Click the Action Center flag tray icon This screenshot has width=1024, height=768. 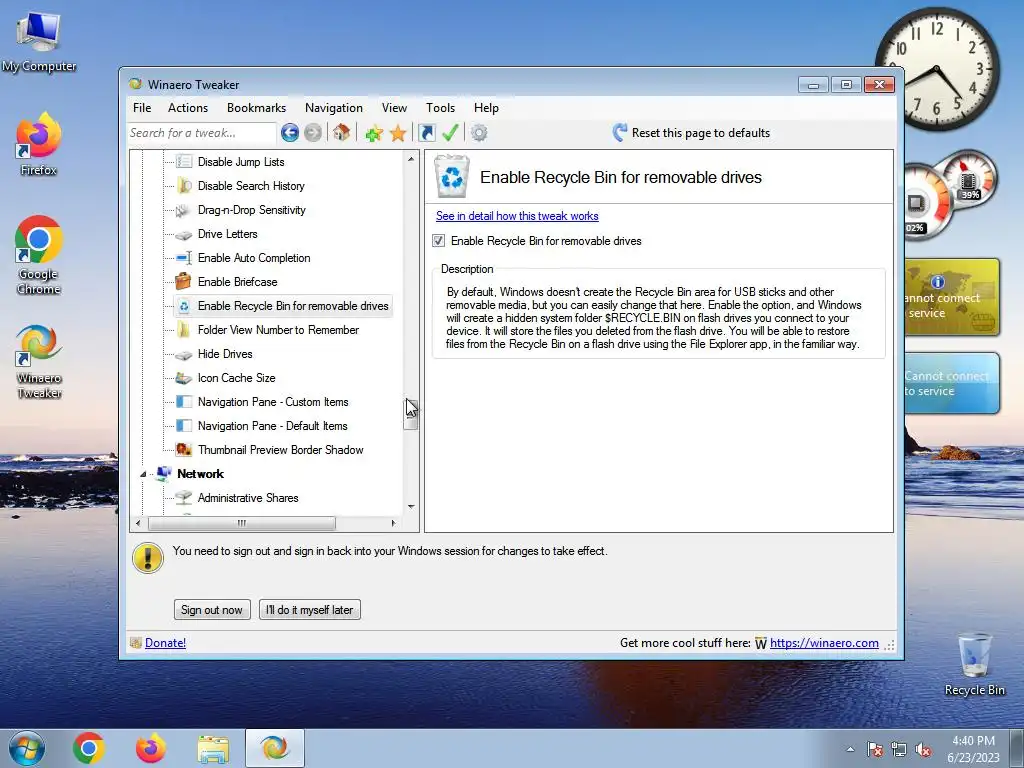click(875, 749)
